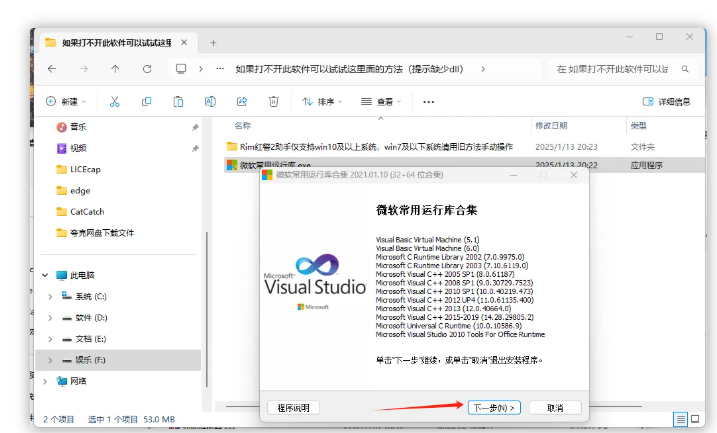Click the Forward arrow in File Explorer
Image resolution: width=717 pixels, height=433 pixels.
[84, 69]
